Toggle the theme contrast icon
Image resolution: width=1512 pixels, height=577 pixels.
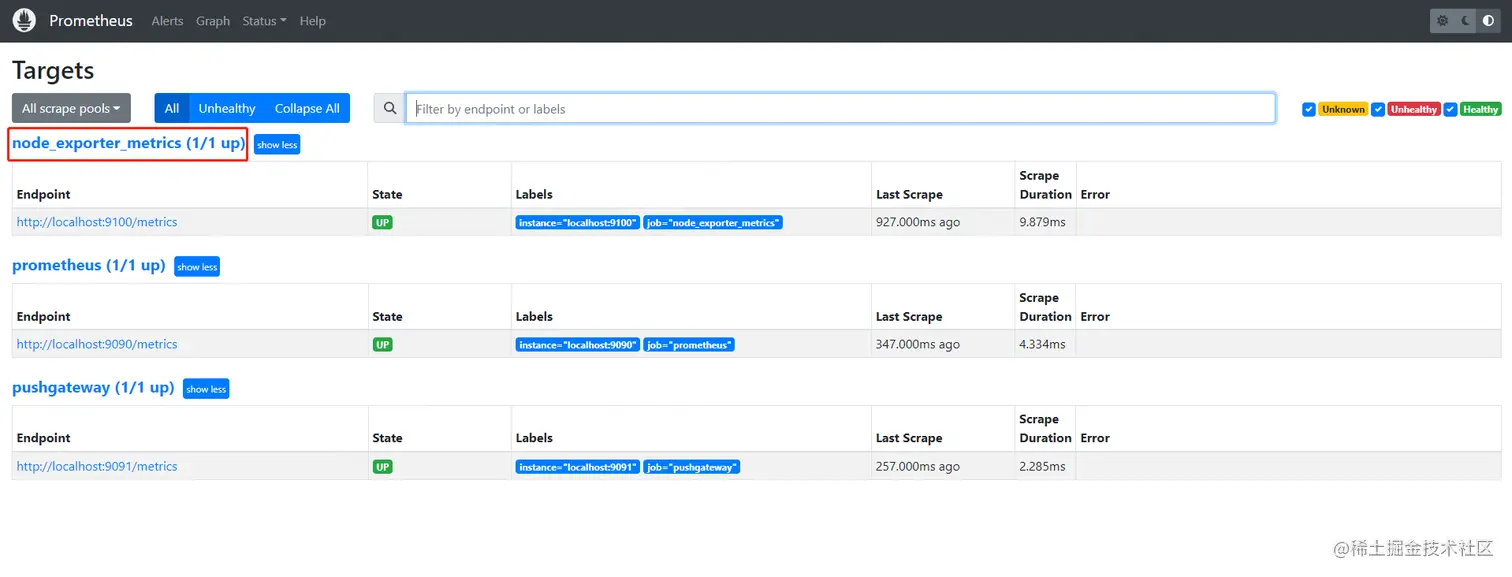click(x=1489, y=20)
